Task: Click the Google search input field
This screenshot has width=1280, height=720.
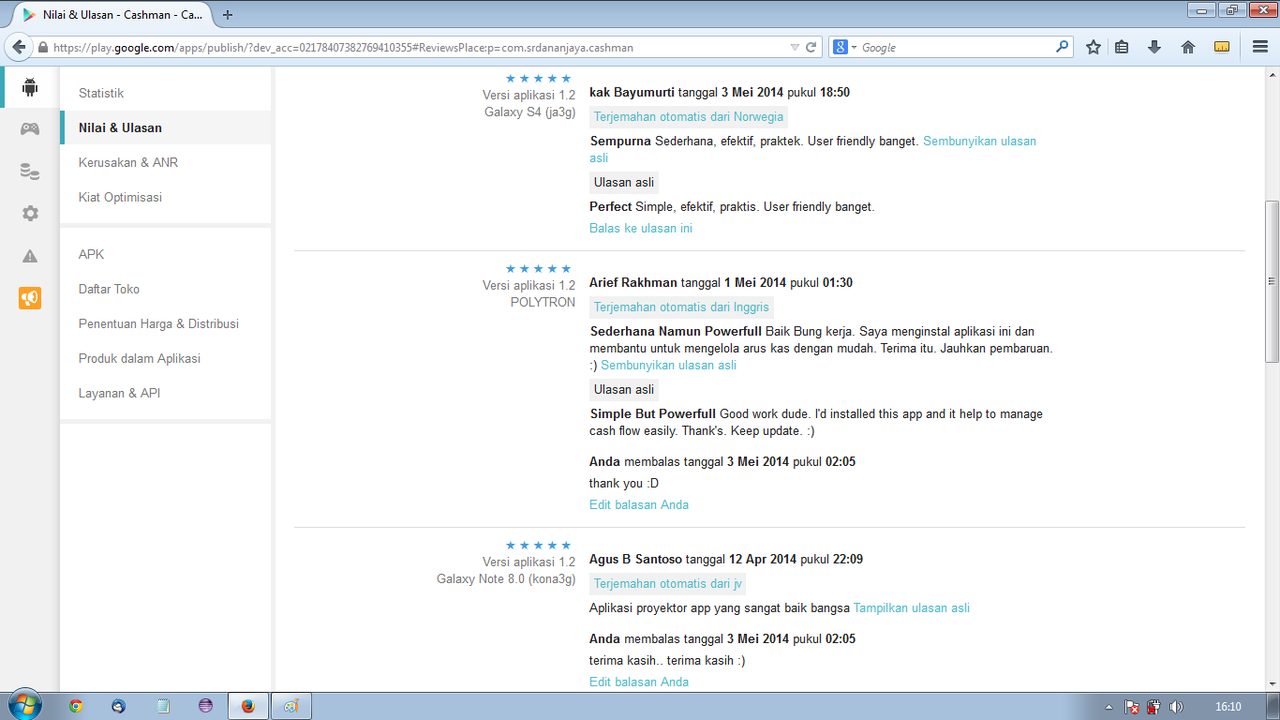Action: 955,47
